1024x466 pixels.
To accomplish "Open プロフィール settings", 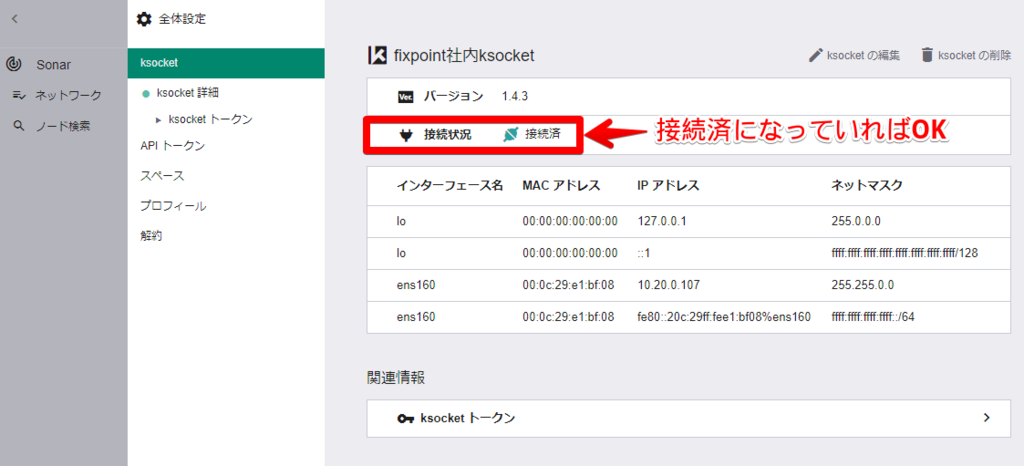I will [x=173, y=206].
